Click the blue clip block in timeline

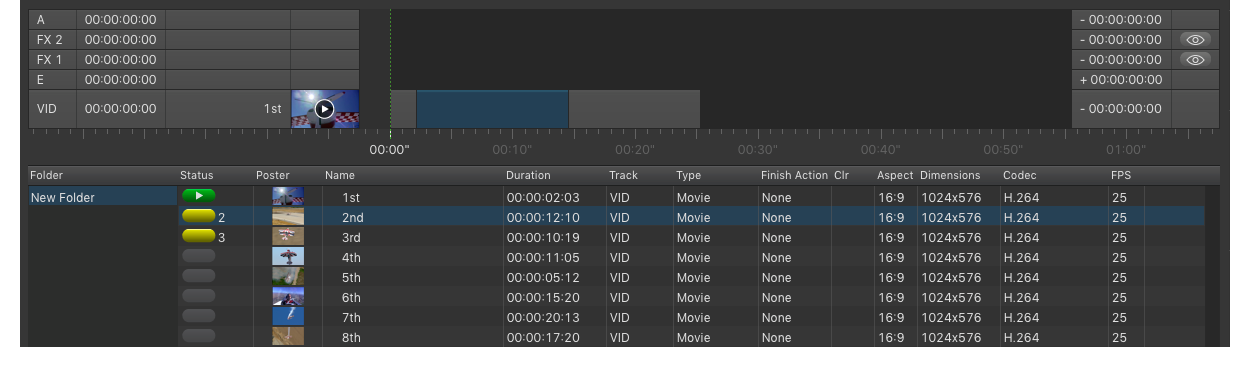click(492, 109)
